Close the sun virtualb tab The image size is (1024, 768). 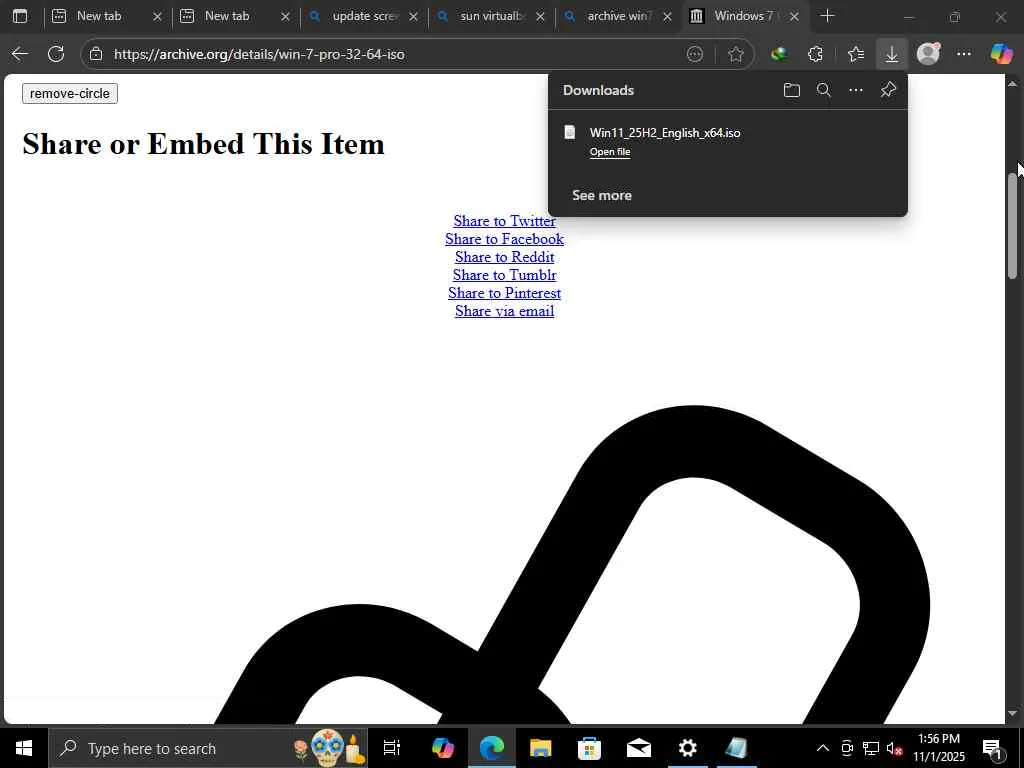point(540,16)
